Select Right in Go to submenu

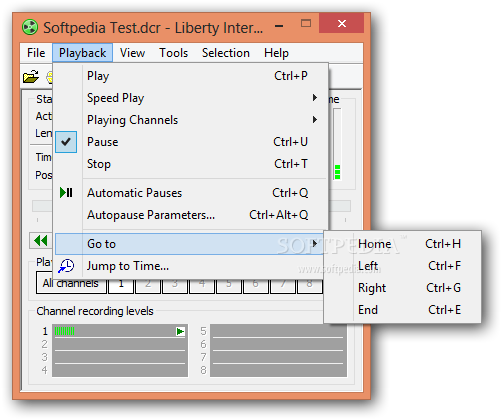coord(403,288)
